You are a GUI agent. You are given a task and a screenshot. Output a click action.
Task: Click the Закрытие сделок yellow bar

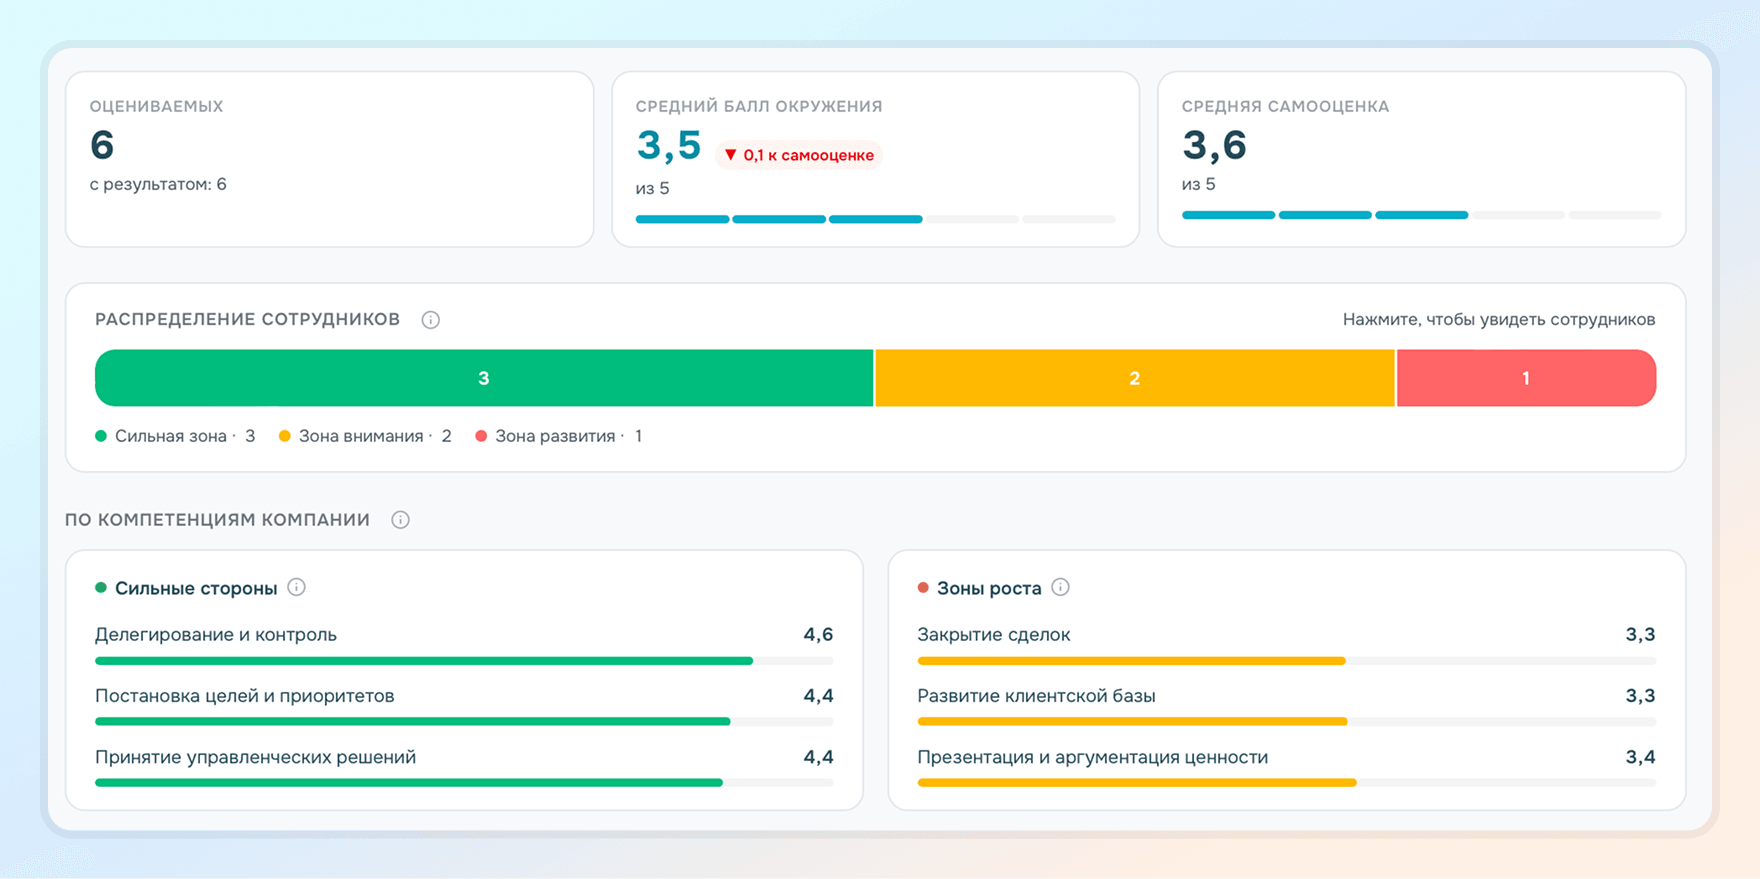[1132, 661]
